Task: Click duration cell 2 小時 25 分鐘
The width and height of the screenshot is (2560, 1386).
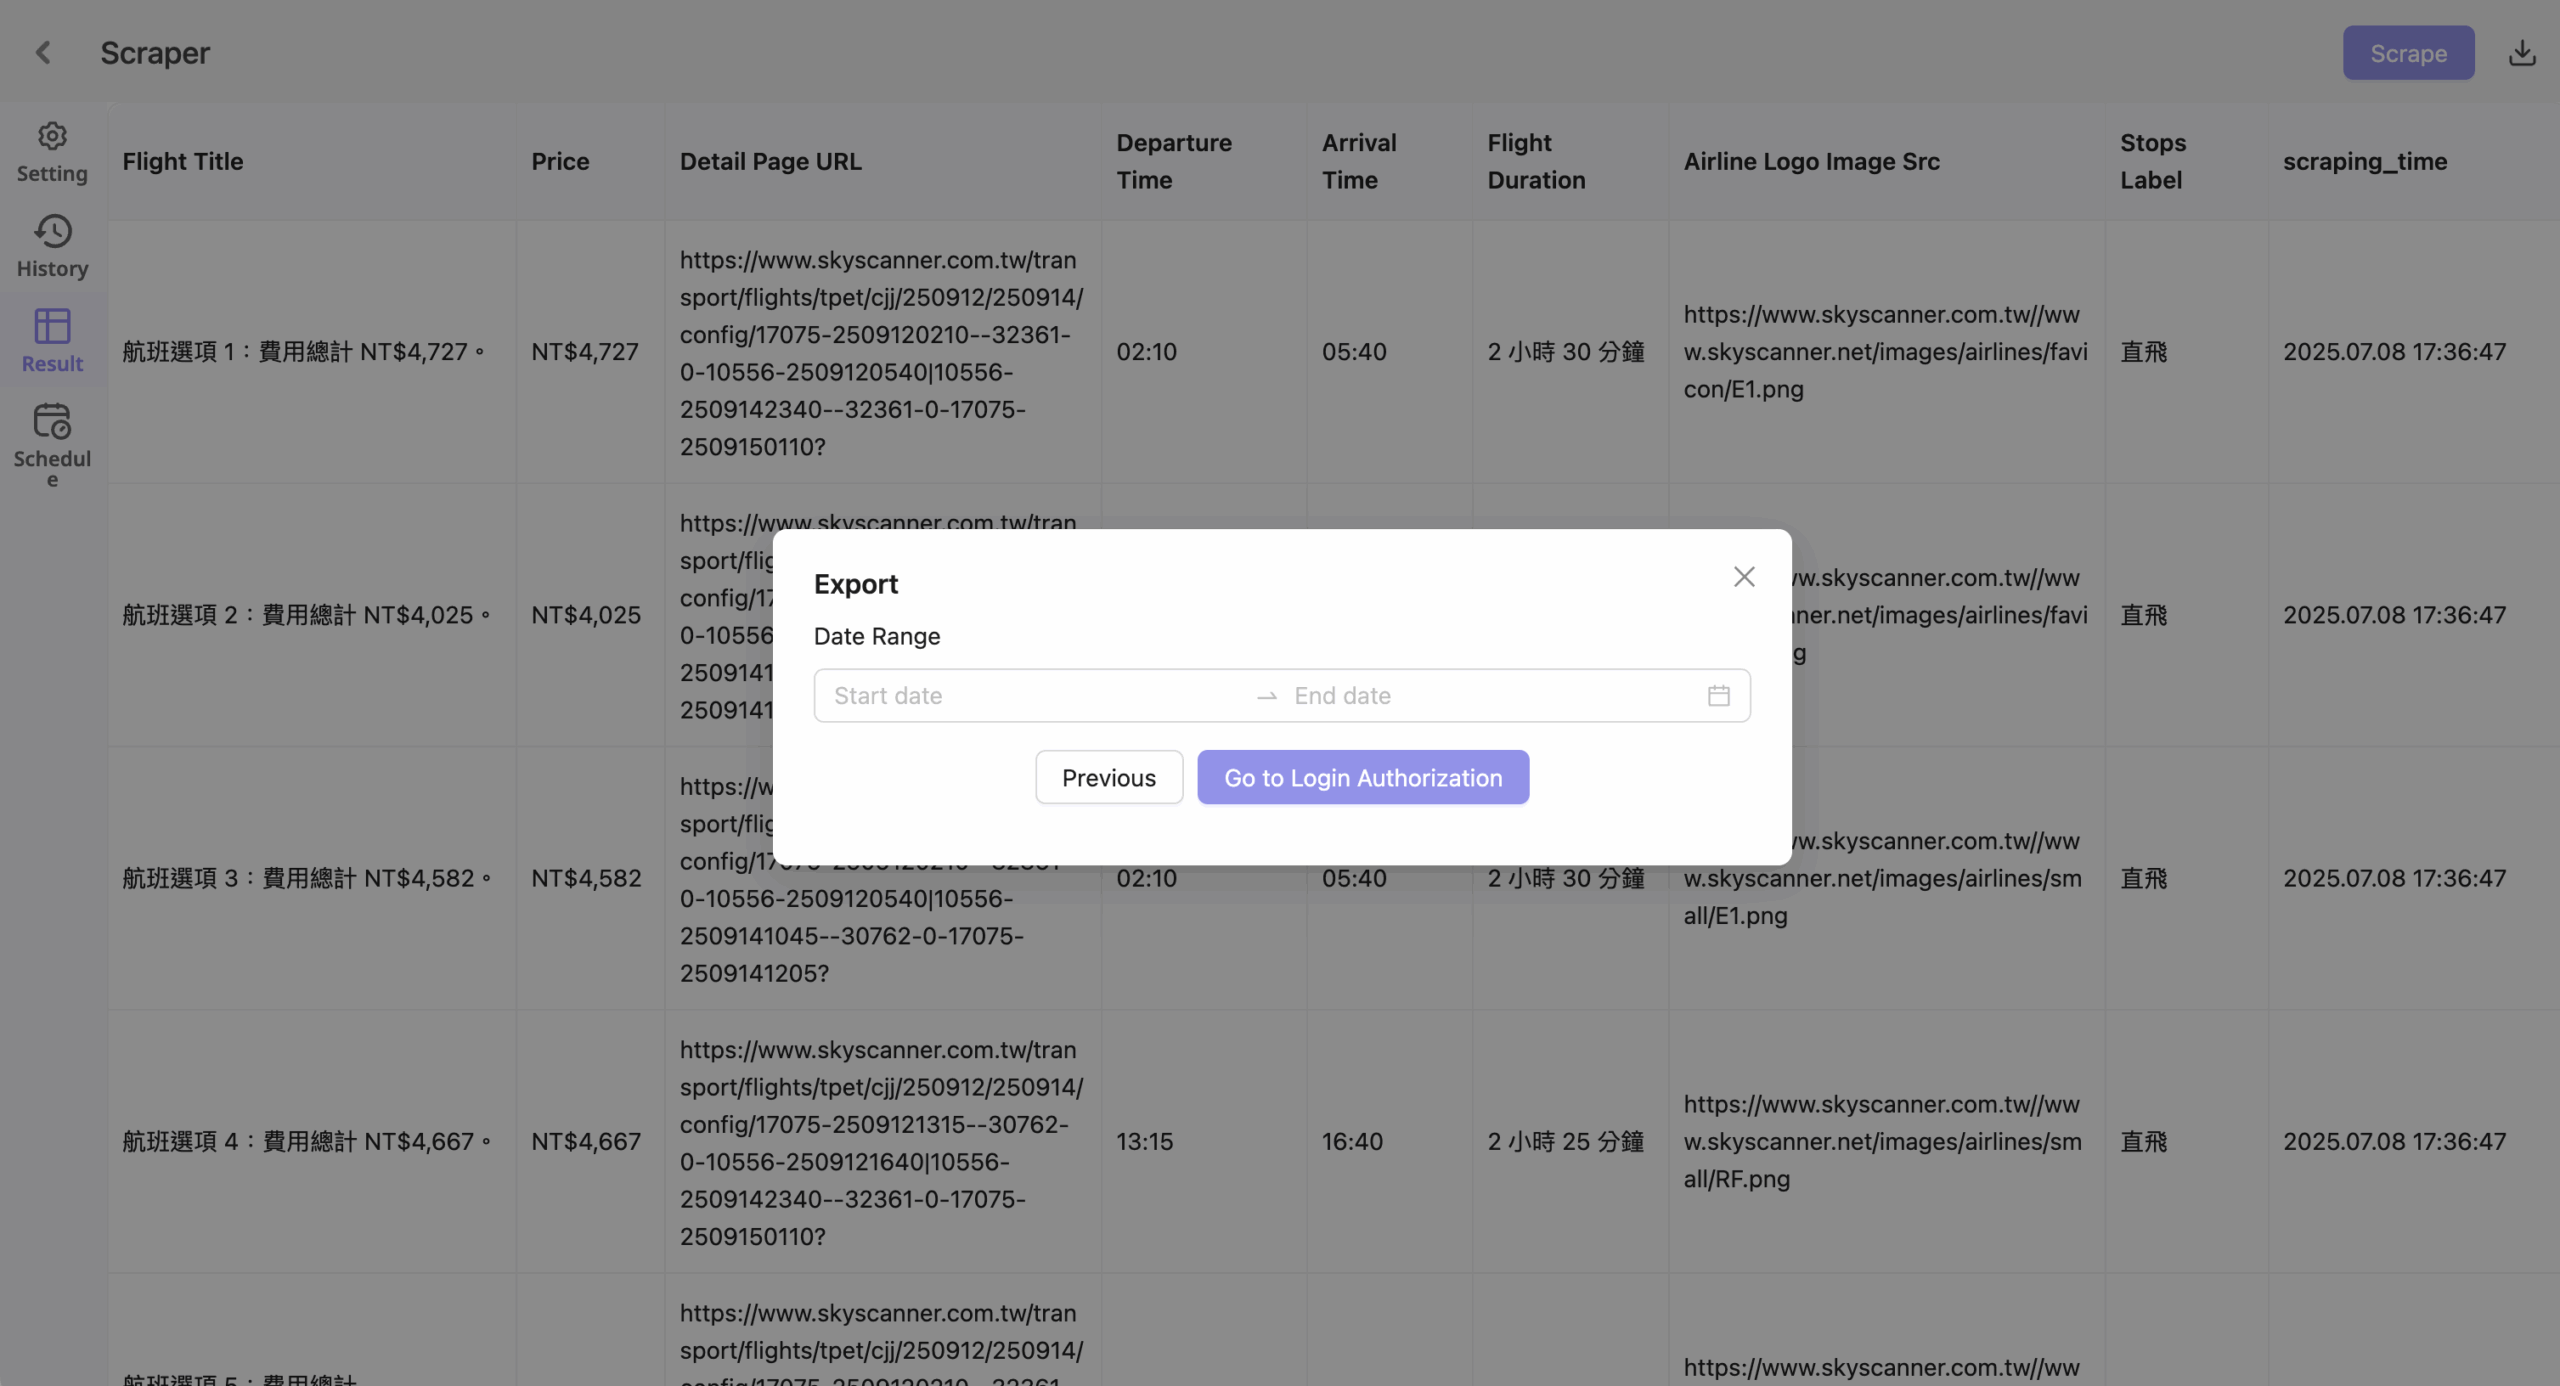Action: point(1566,1141)
